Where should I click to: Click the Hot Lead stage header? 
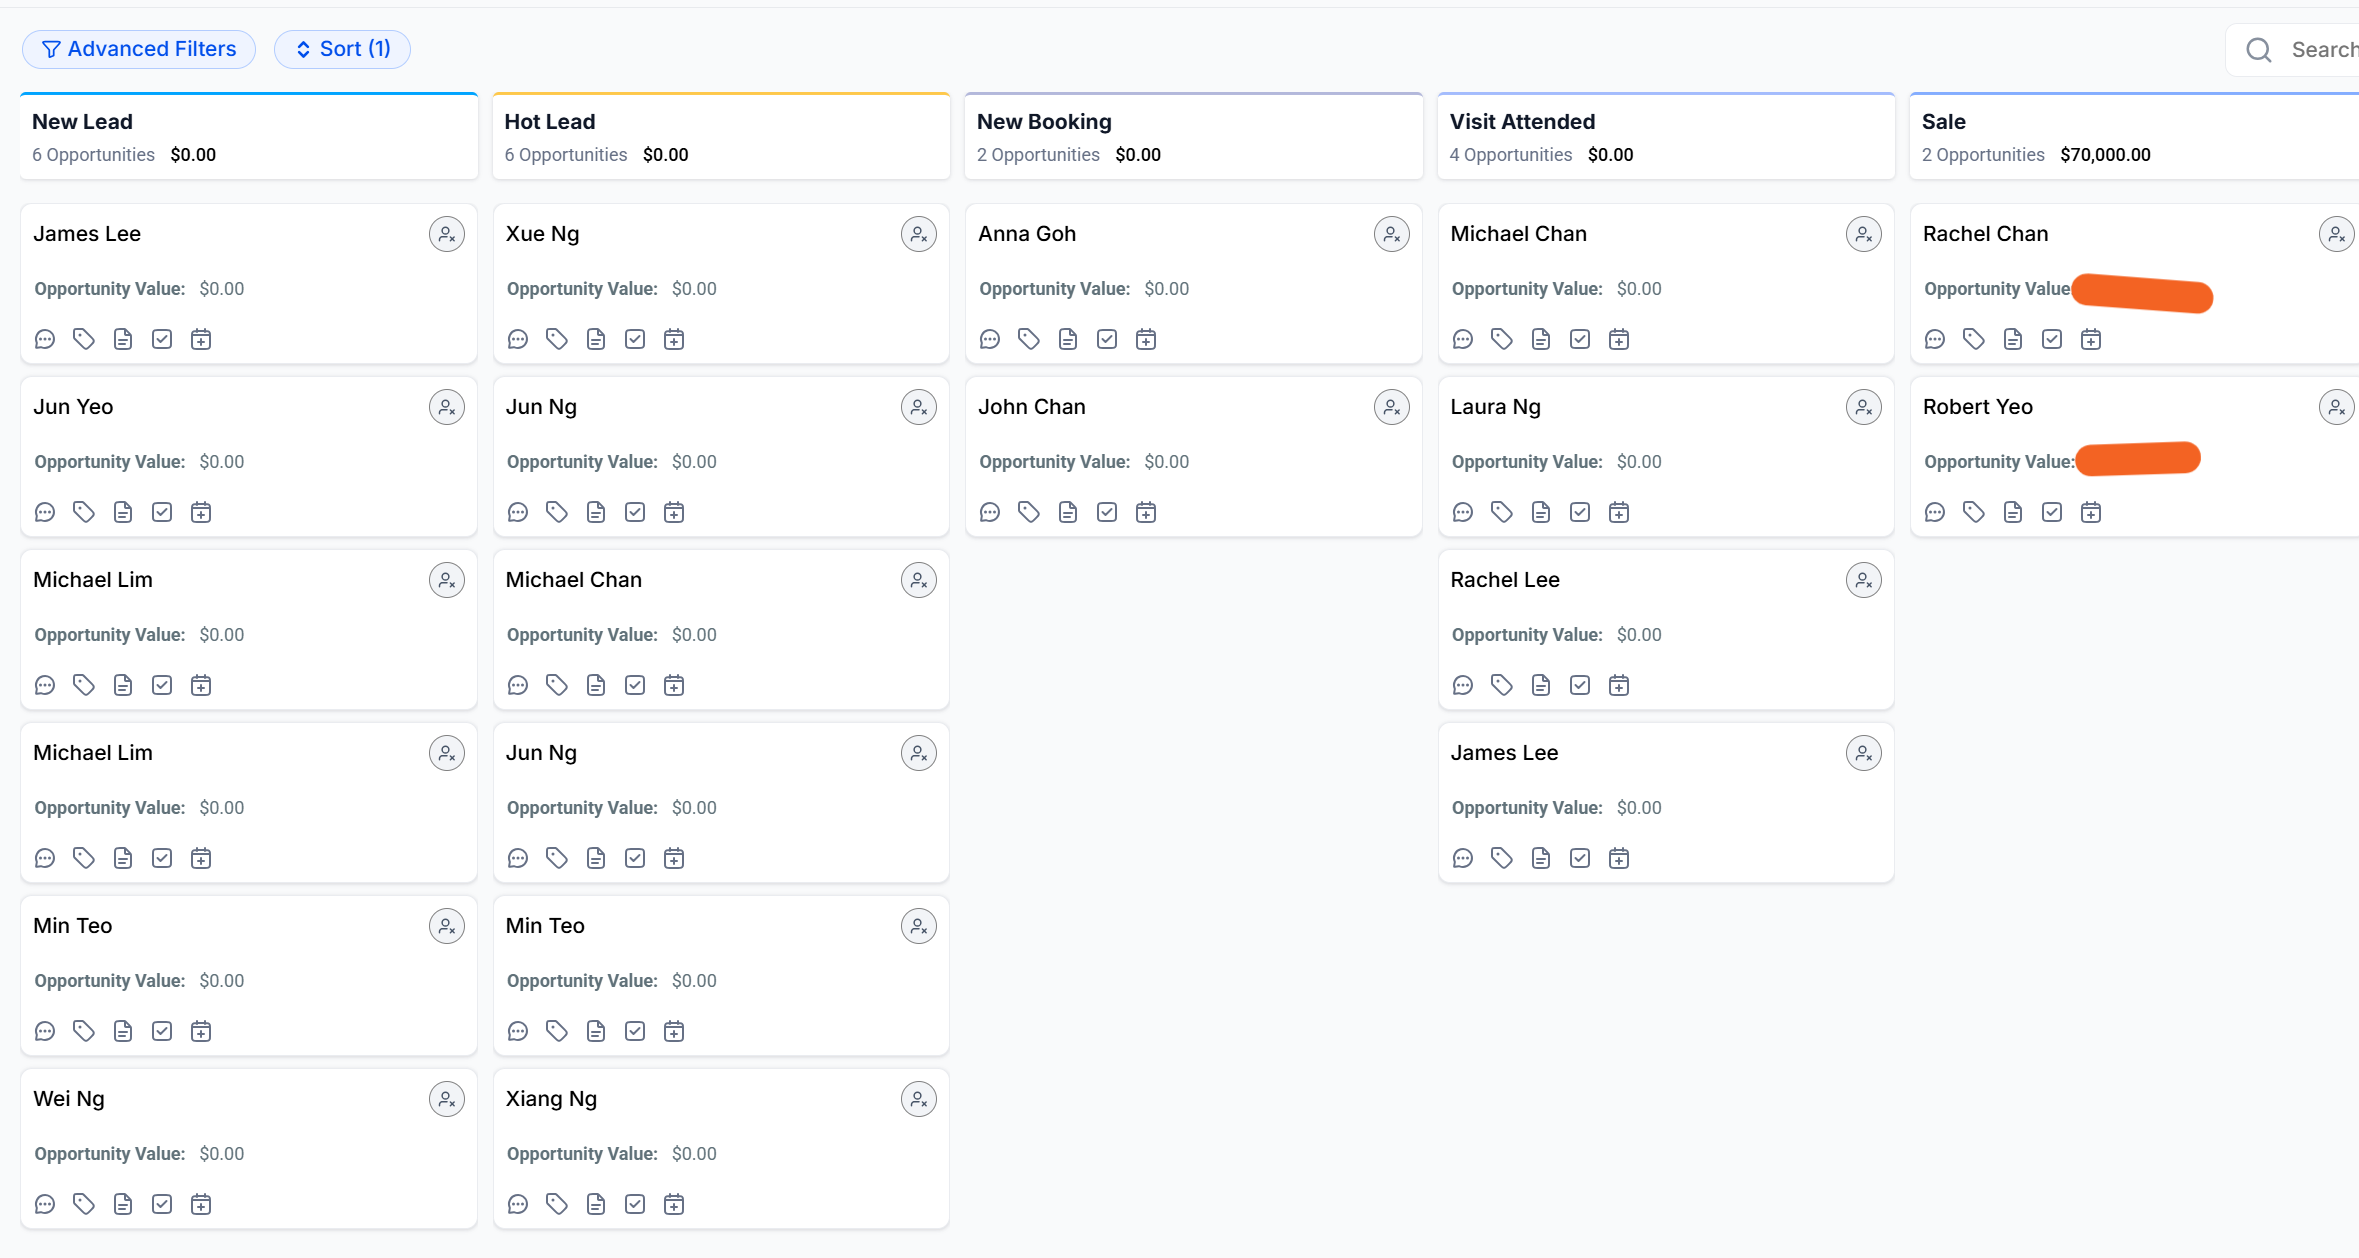(x=550, y=122)
